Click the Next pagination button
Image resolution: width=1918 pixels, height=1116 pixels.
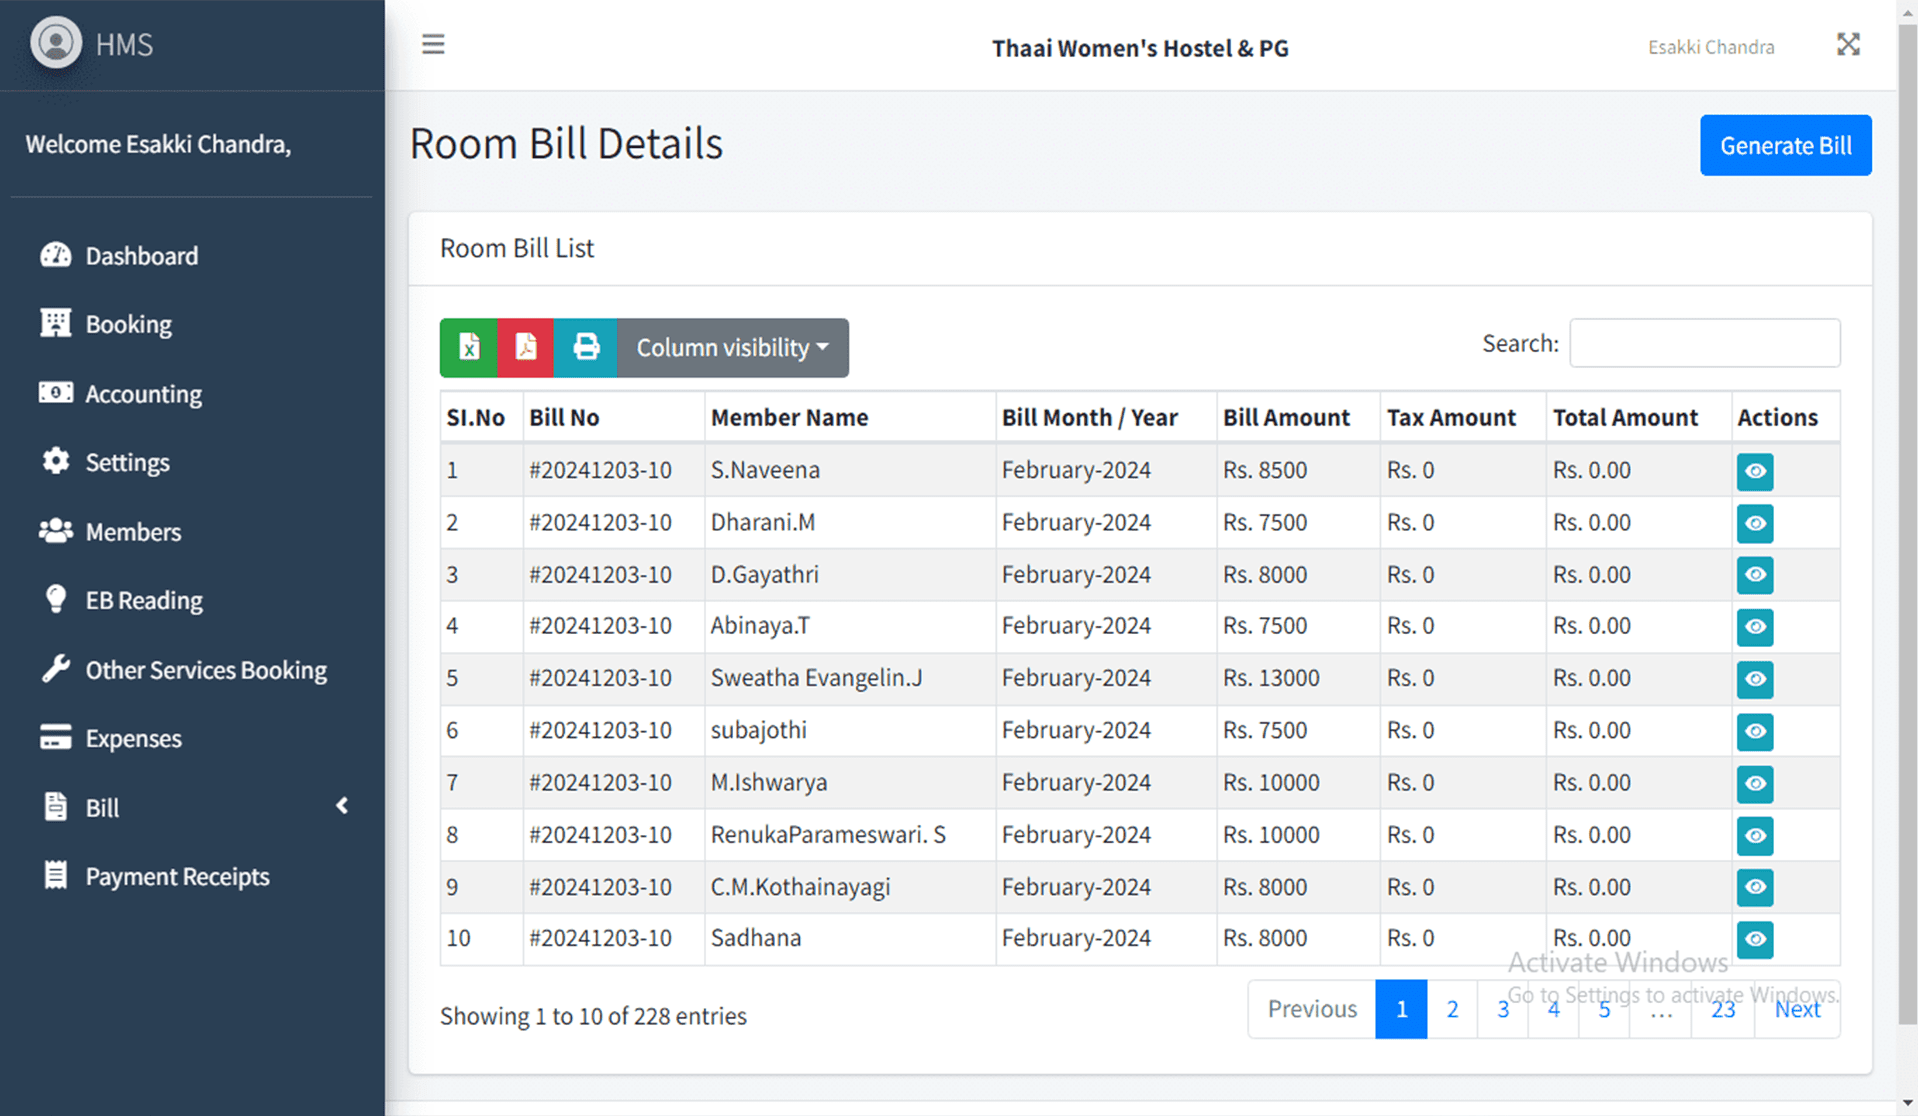pyautogui.click(x=1797, y=1009)
